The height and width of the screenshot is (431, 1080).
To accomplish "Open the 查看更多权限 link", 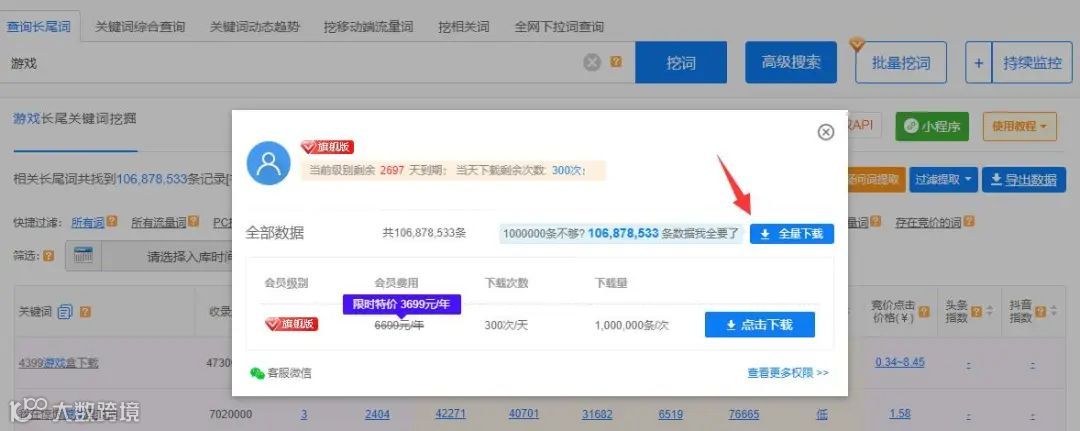I will [x=788, y=372].
